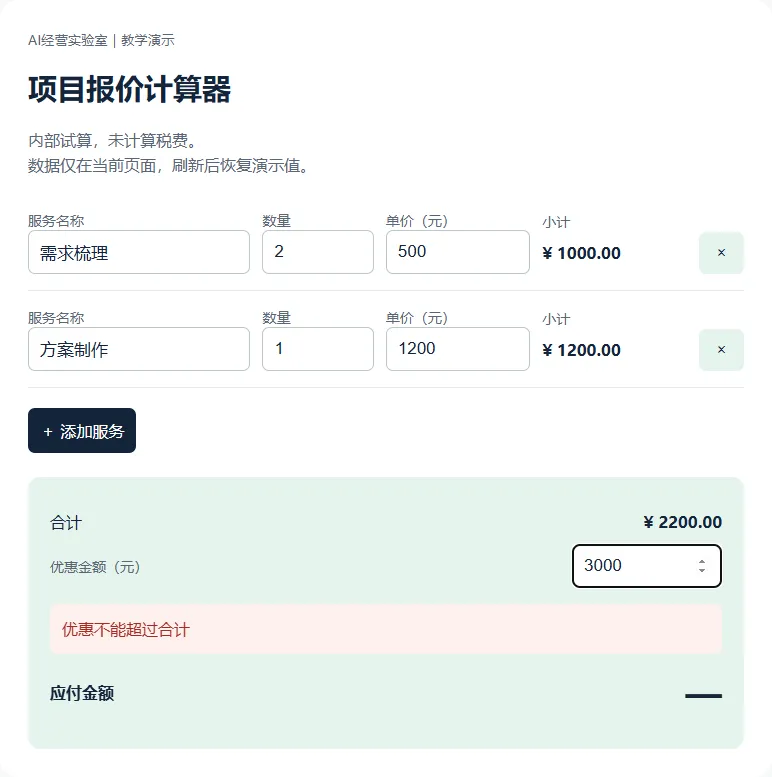Image resolution: width=772 pixels, height=777 pixels.
Task: Remove the 方案制作 service row
Action: click(721, 350)
